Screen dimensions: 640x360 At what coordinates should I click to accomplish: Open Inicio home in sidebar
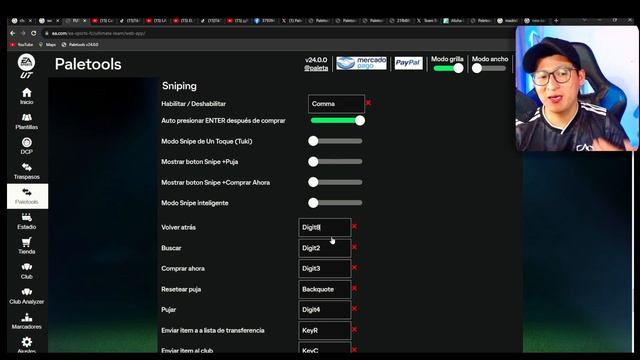pos(27,96)
